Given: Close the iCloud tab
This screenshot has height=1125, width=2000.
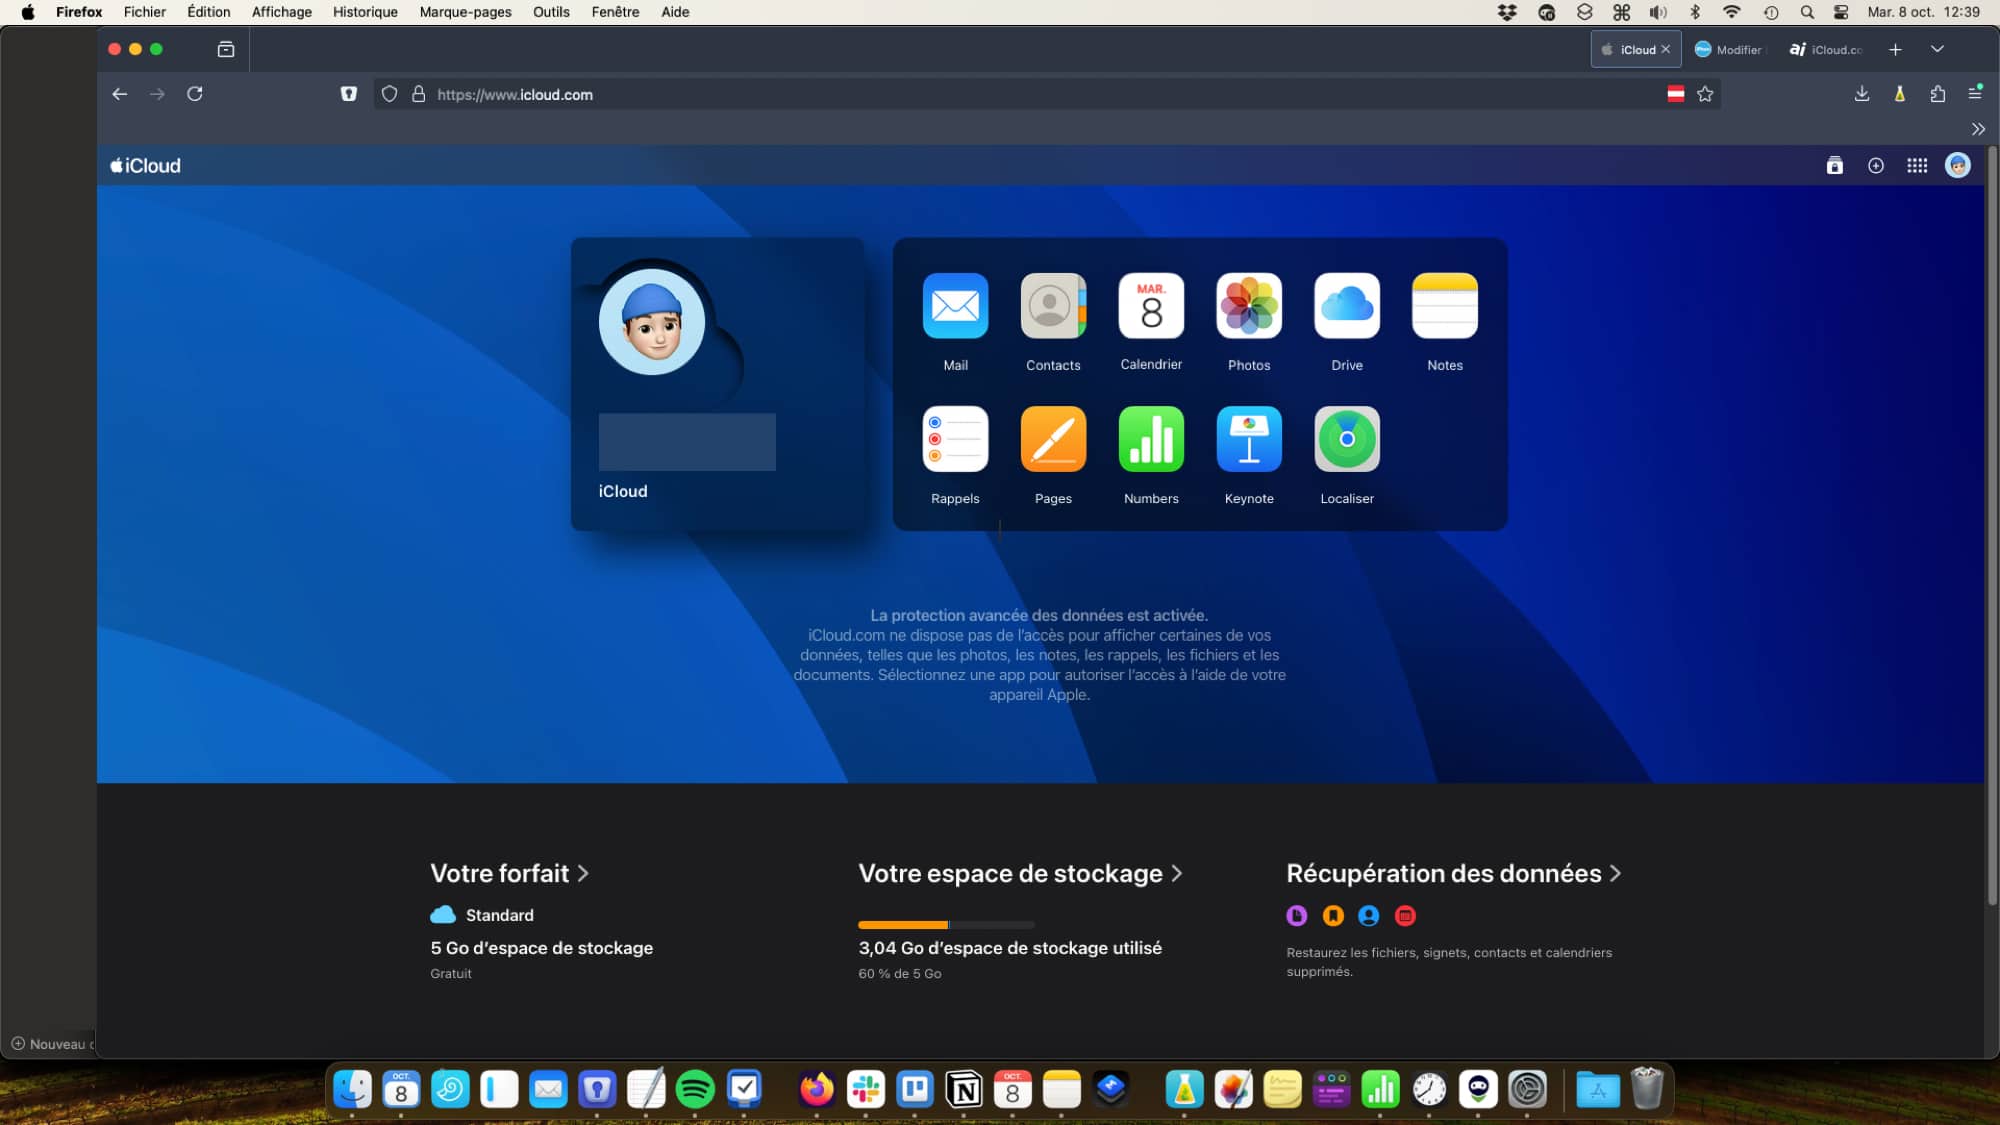Looking at the screenshot, I should click(x=1665, y=49).
